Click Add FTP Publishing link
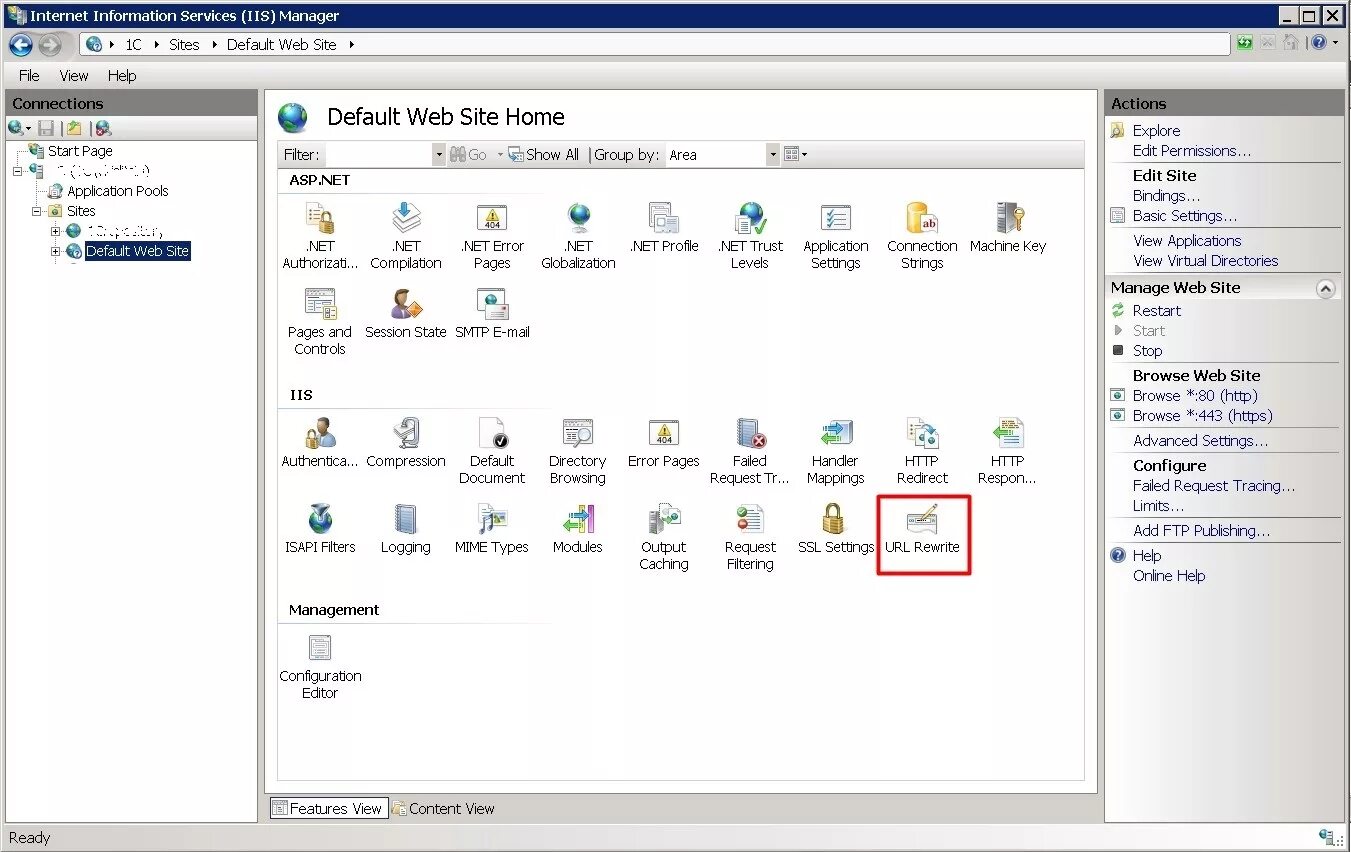Viewport: 1351px width, 852px height. [1201, 531]
